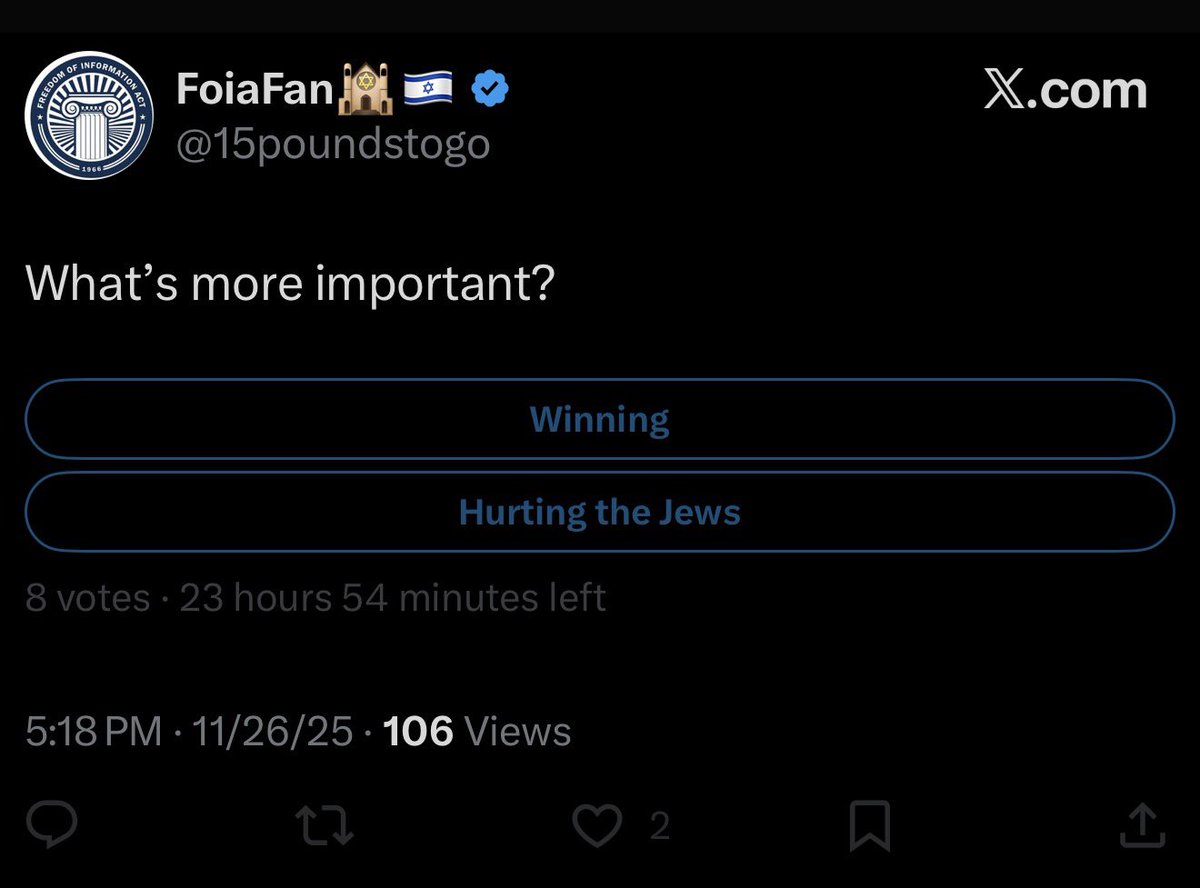Click the Israel flag emoji
Viewport: 1200px width, 888px height.
428,91
